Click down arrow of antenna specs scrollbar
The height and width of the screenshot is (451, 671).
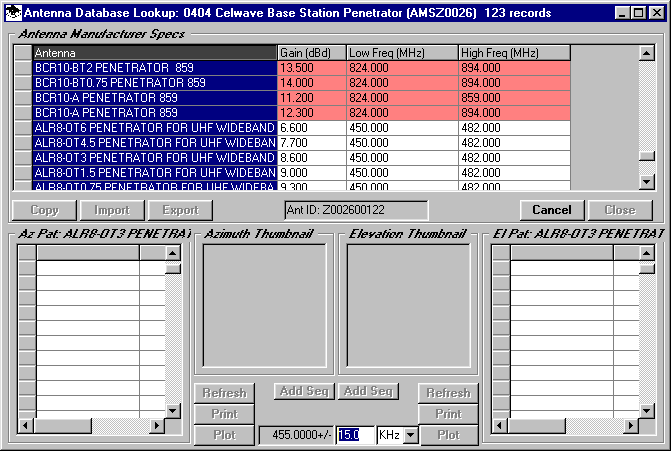tap(647, 182)
